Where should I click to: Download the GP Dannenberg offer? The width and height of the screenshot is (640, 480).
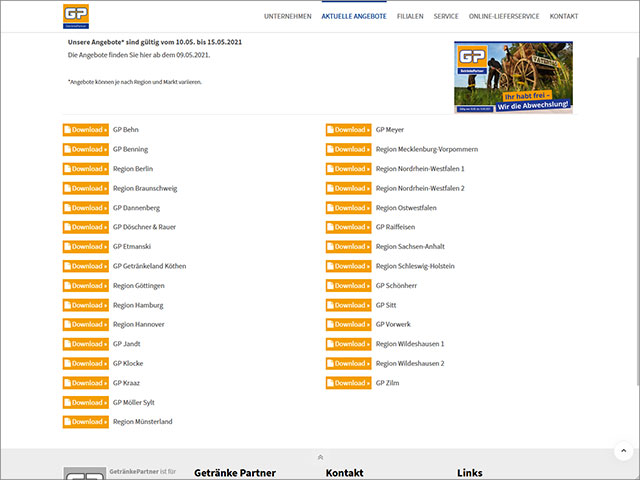tap(86, 208)
